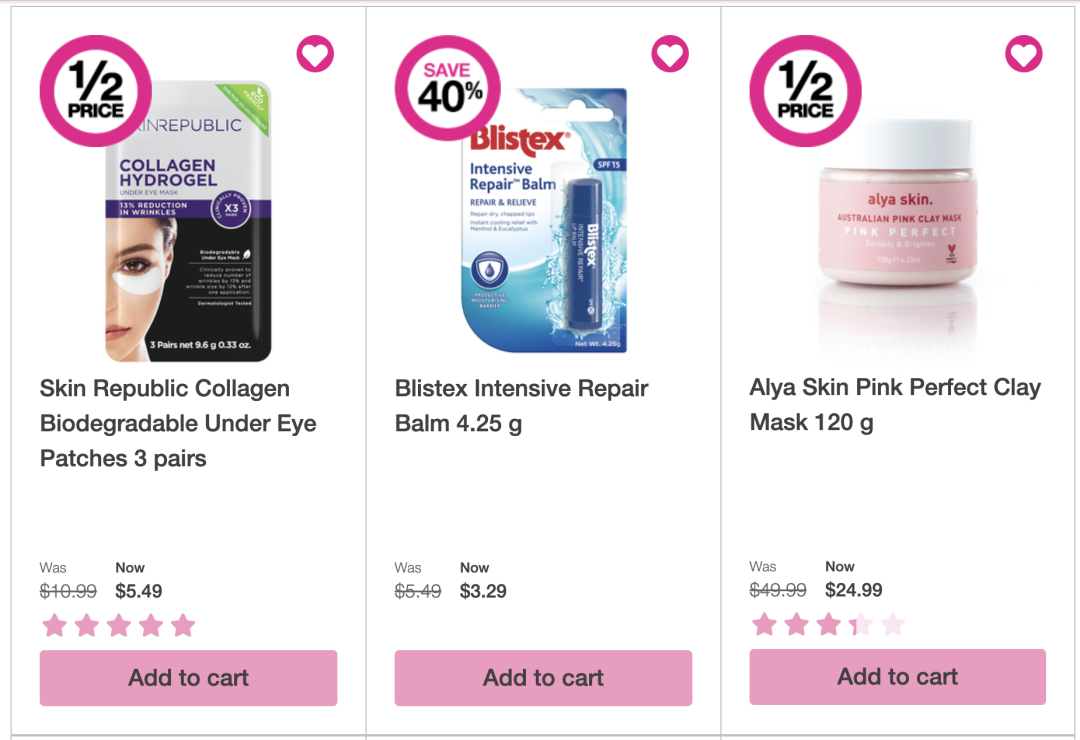Viewport: 1080px width, 740px height.
Task: Click the $24.99 now price of Alya Skin
Action: [853, 590]
